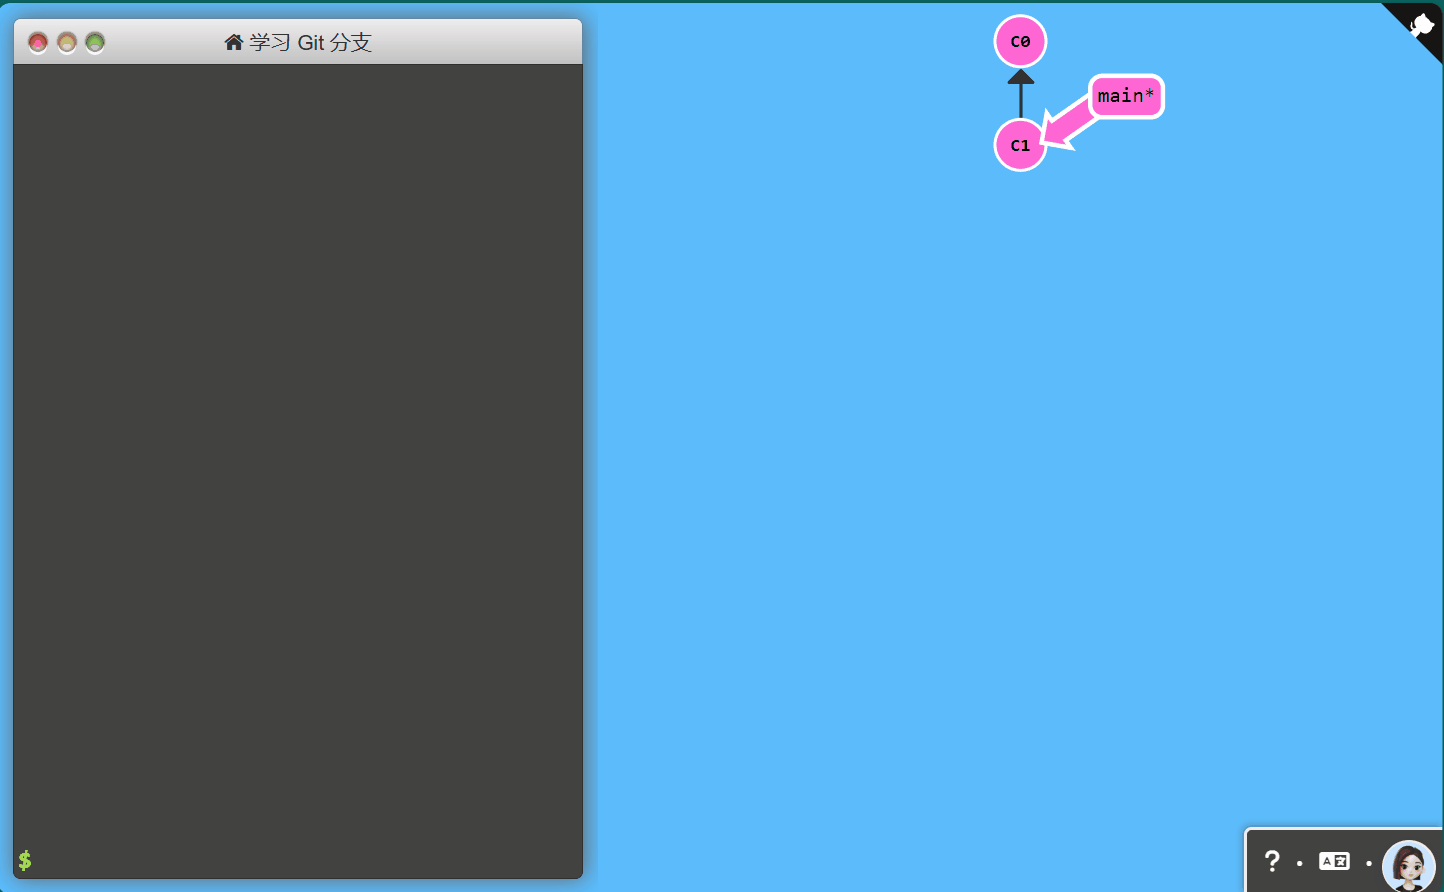Open the language translation icon
The width and height of the screenshot is (1444, 892).
point(1333,861)
